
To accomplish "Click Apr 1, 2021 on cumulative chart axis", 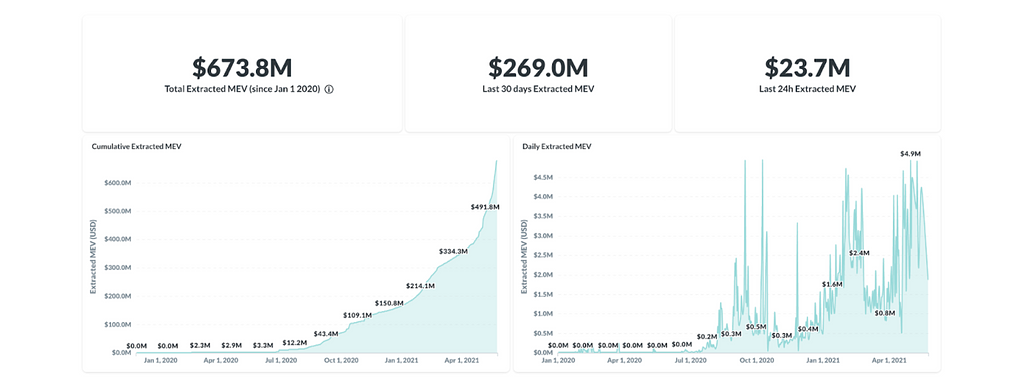I will point(462,360).
